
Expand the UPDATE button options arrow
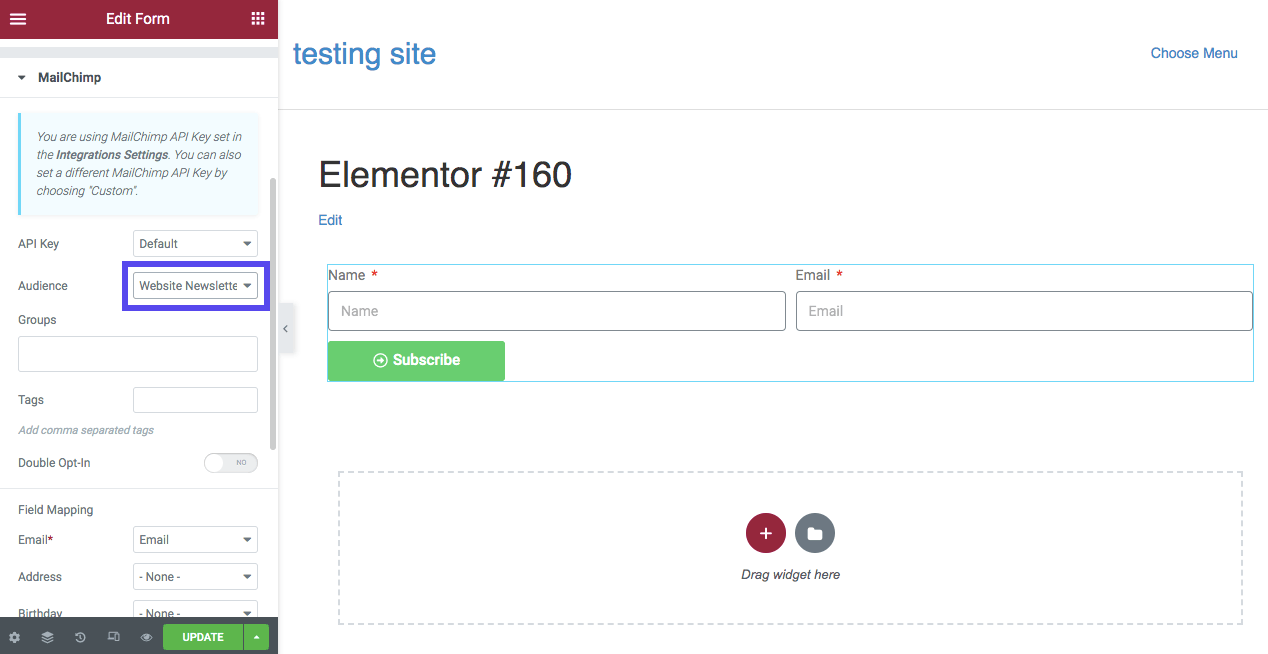pyautogui.click(x=256, y=636)
